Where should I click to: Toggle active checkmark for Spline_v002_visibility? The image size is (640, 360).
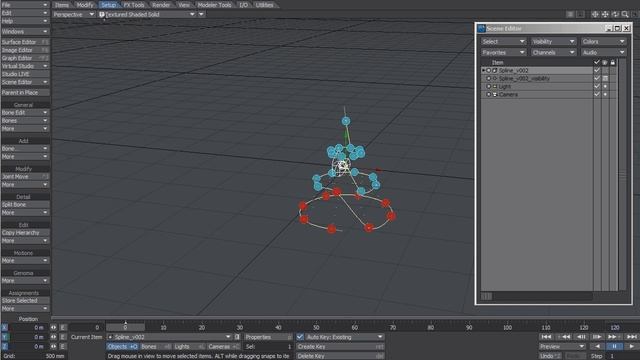coord(597,78)
